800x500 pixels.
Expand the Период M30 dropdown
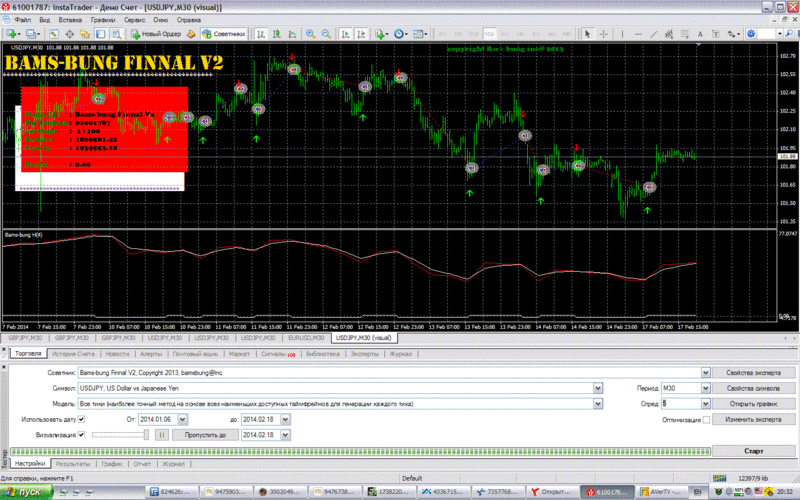pyautogui.click(x=705, y=388)
